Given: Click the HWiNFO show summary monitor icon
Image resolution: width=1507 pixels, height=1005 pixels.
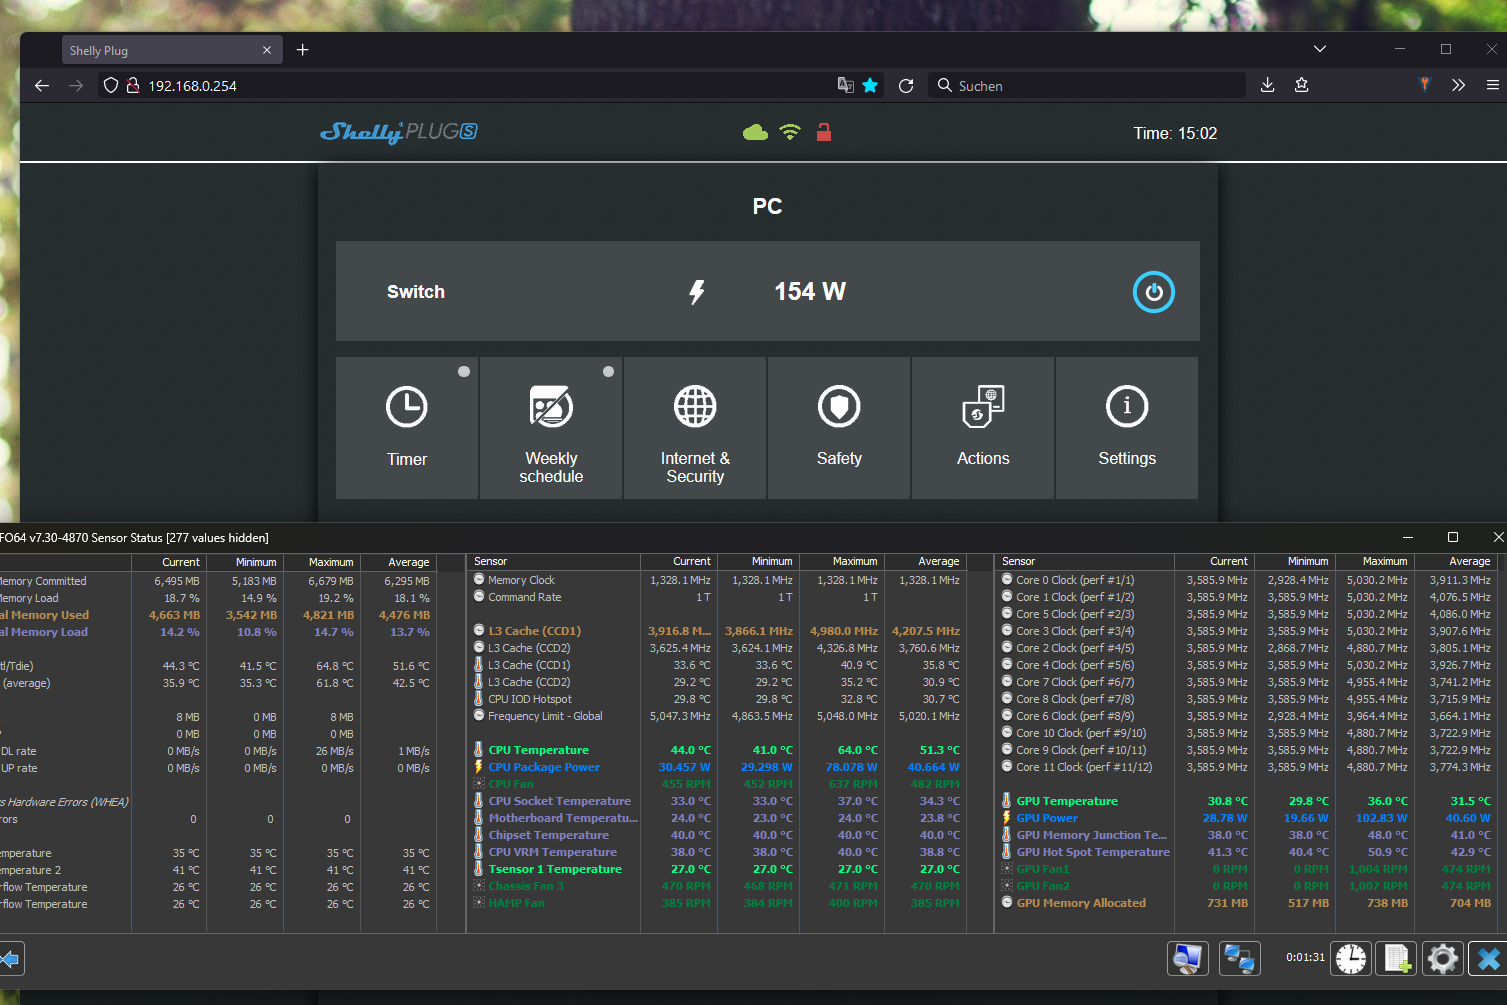Looking at the screenshot, I should tap(1188, 959).
